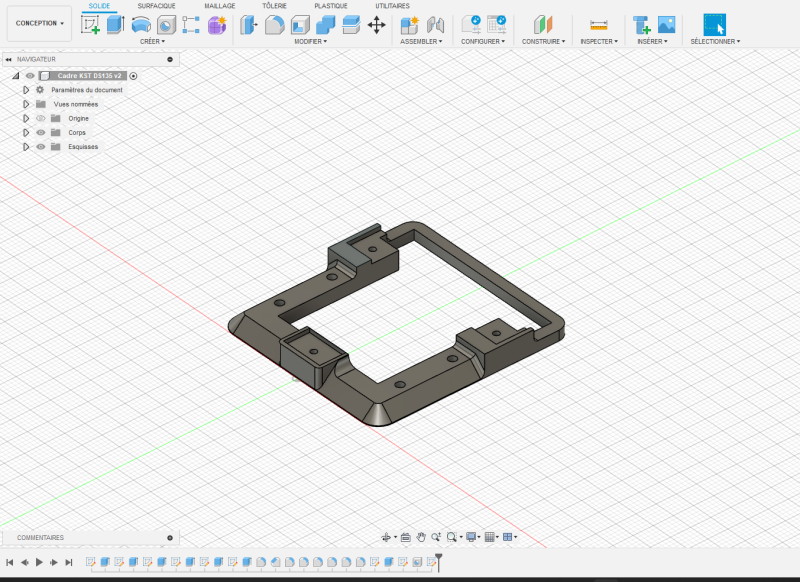Switch to the TÔLERIE tab
Viewport: 800px width, 582px height.
pos(274,6)
